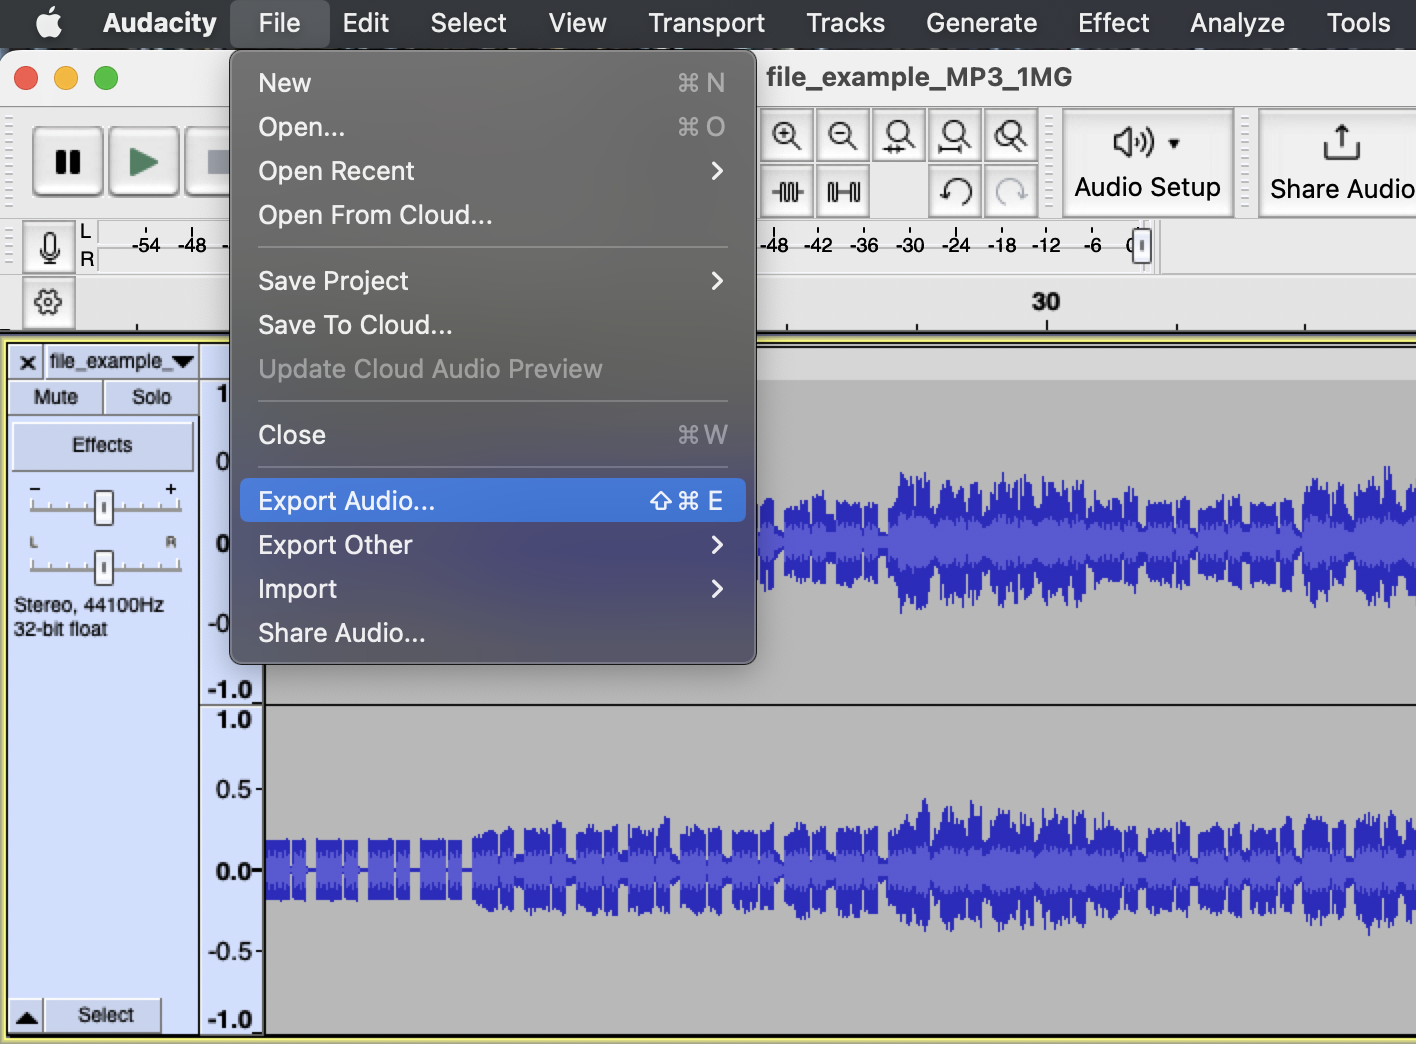Close track with the X button
This screenshot has height=1044, width=1416.
28,362
